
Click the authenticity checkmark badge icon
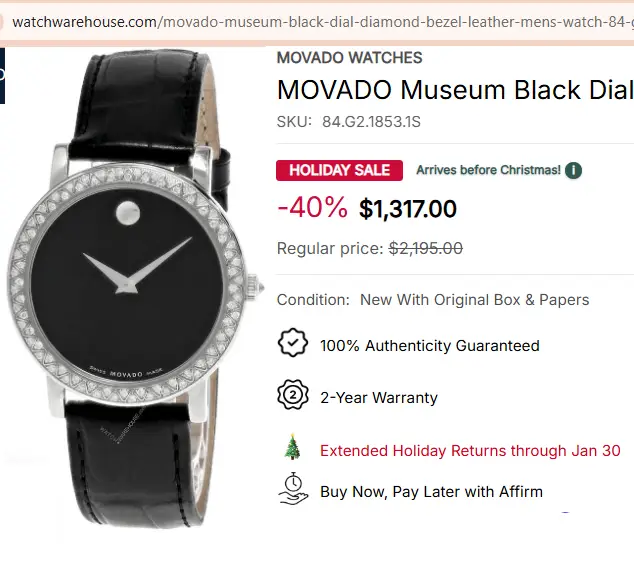tap(292, 344)
